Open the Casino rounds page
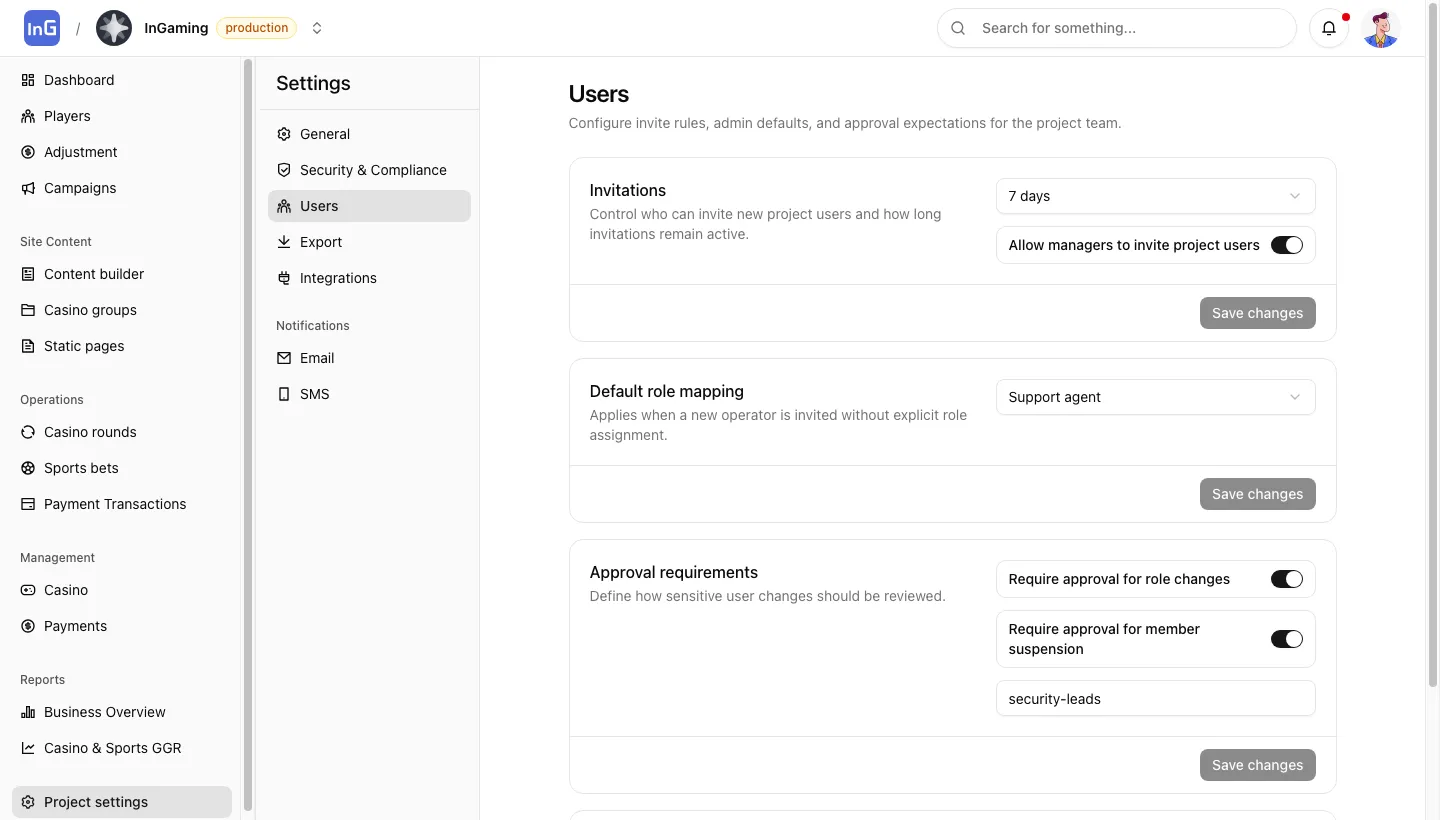 click(90, 432)
